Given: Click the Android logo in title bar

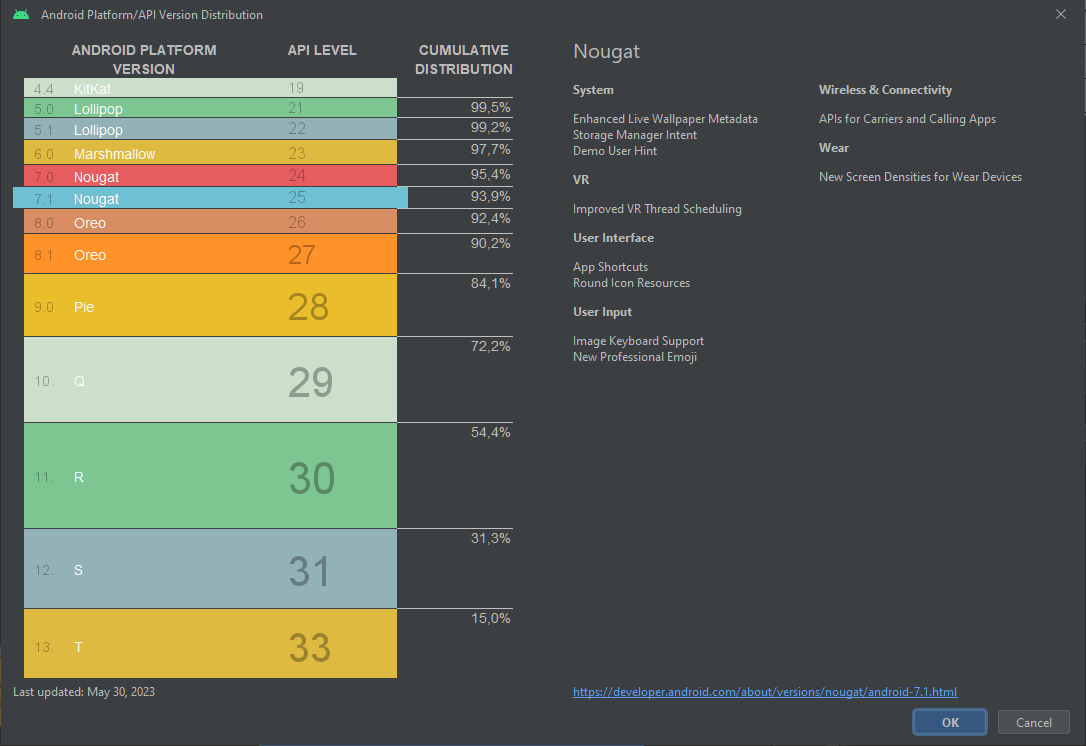Looking at the screenshot, I should [21, 15].
